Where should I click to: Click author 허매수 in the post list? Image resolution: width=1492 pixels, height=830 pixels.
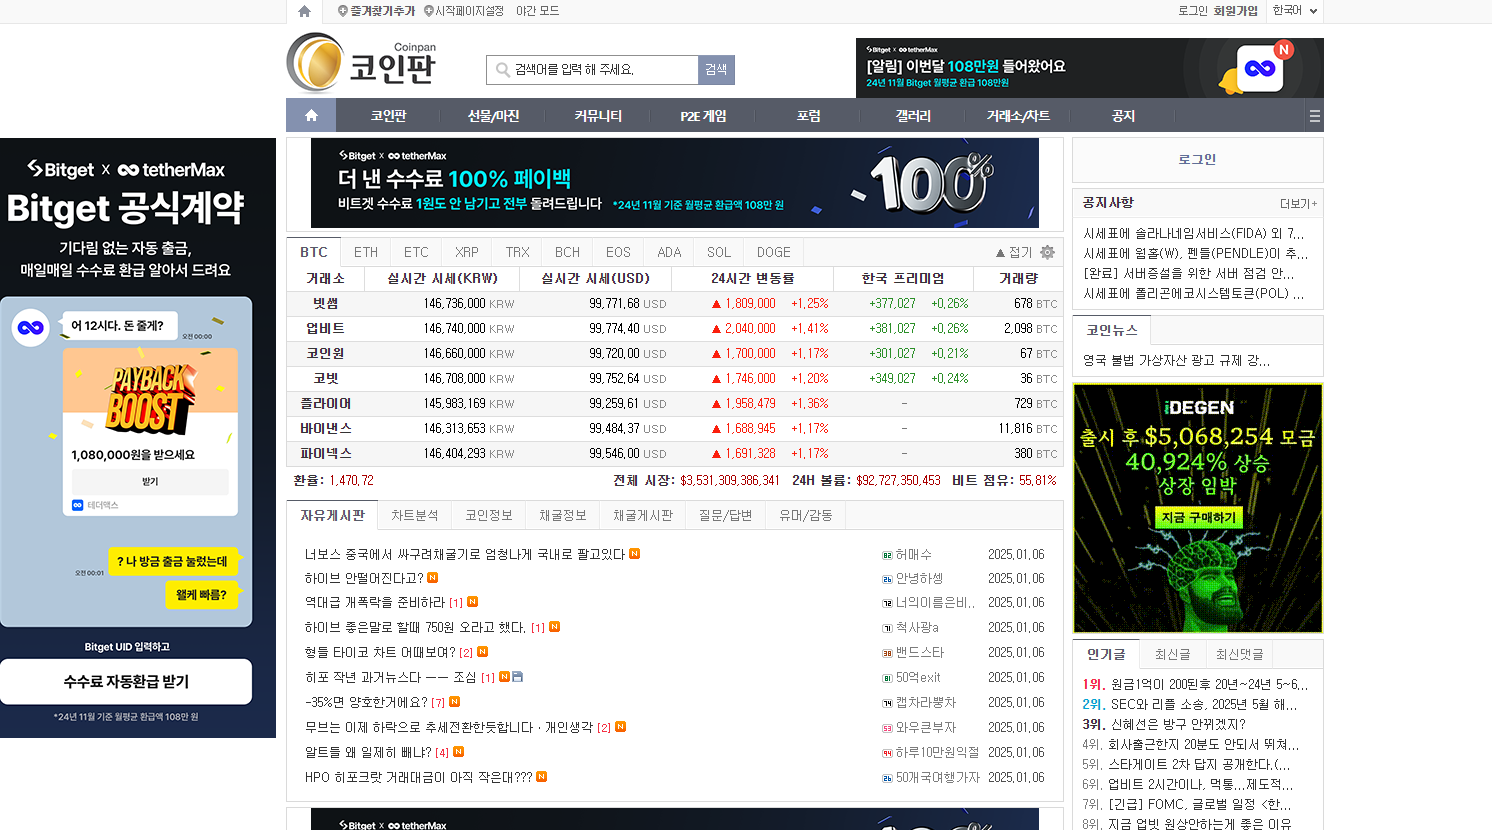click(913, 554)
